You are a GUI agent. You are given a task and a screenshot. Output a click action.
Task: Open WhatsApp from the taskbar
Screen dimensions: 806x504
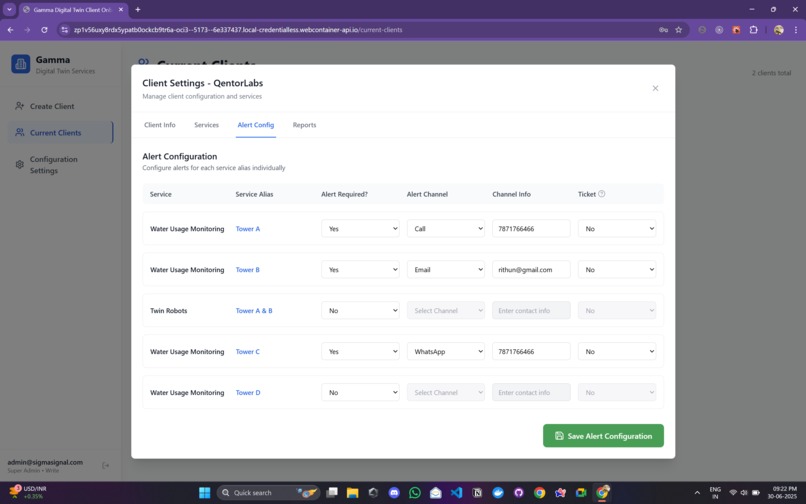(415, 493)
